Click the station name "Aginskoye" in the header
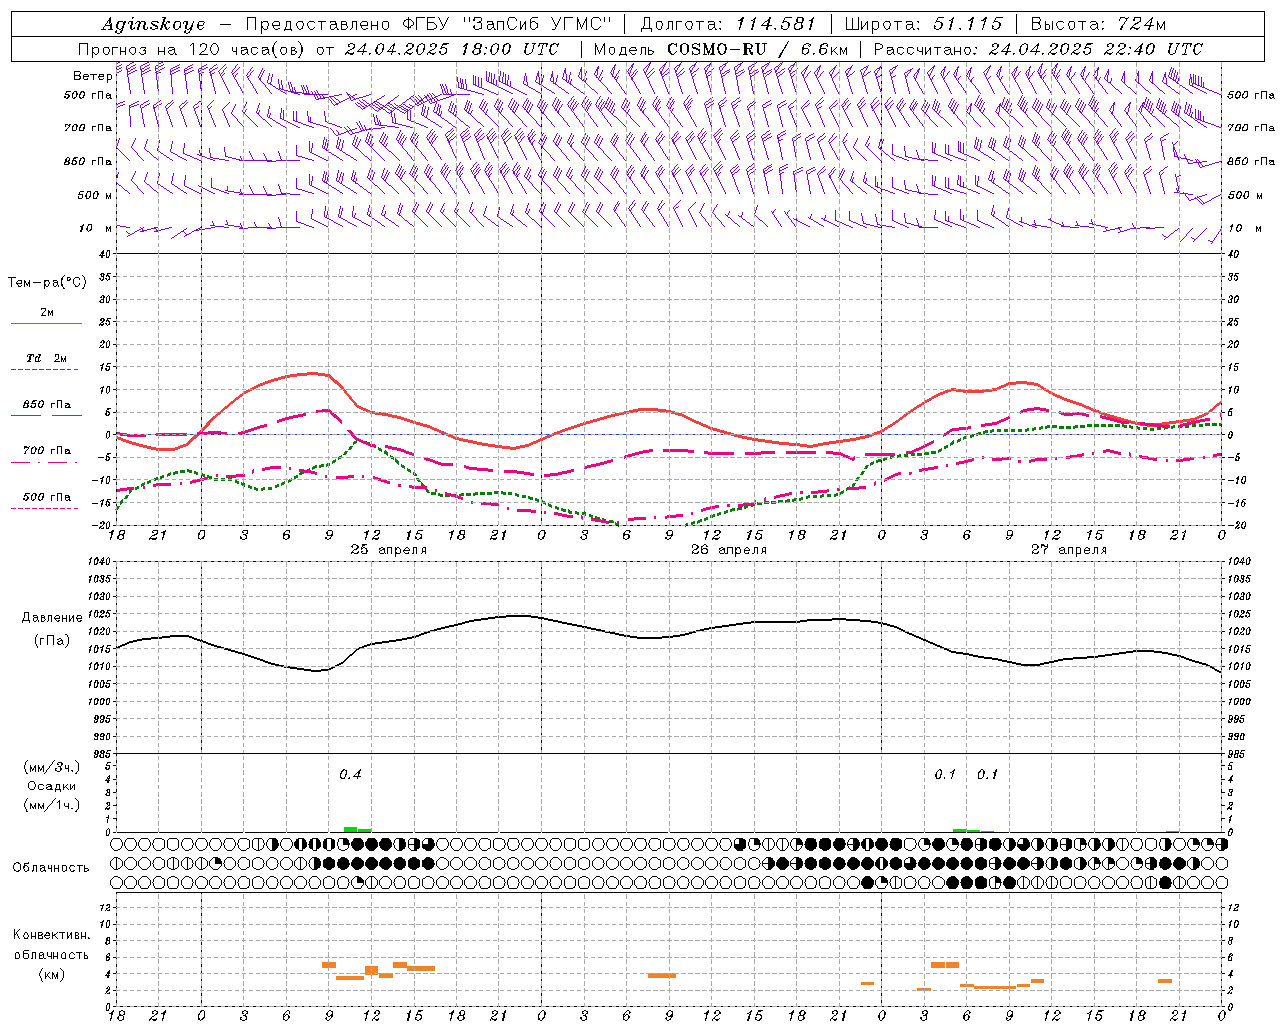Viewport: 1280px width, 1024px height. (153, 24)
